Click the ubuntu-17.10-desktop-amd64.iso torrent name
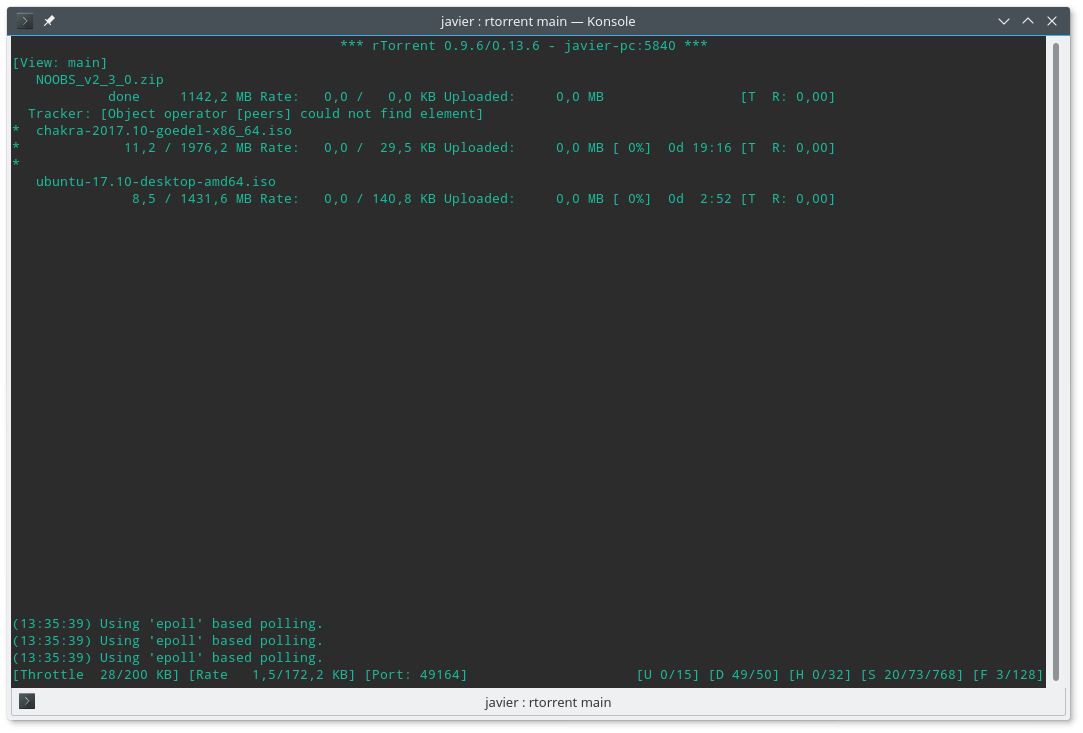The height and width of the screenshot is (733, 1083). pos(155,182)
